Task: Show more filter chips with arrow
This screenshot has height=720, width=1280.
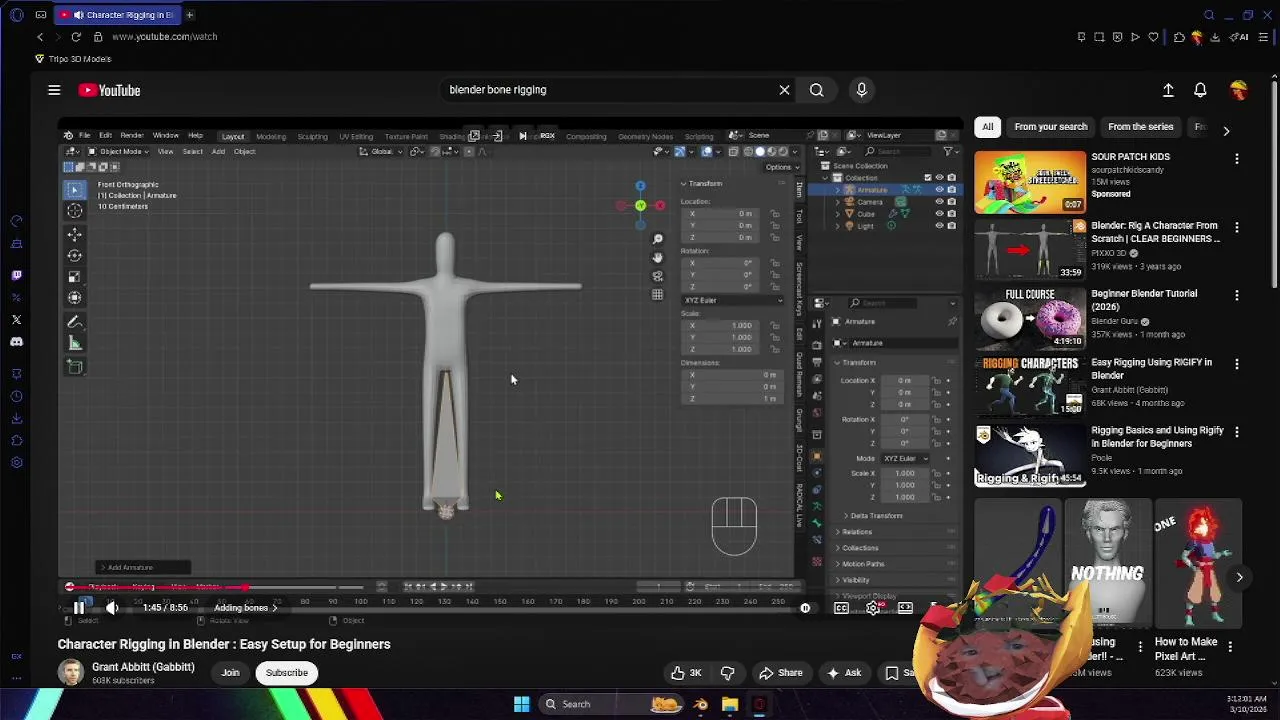Action: [1226, 130]
